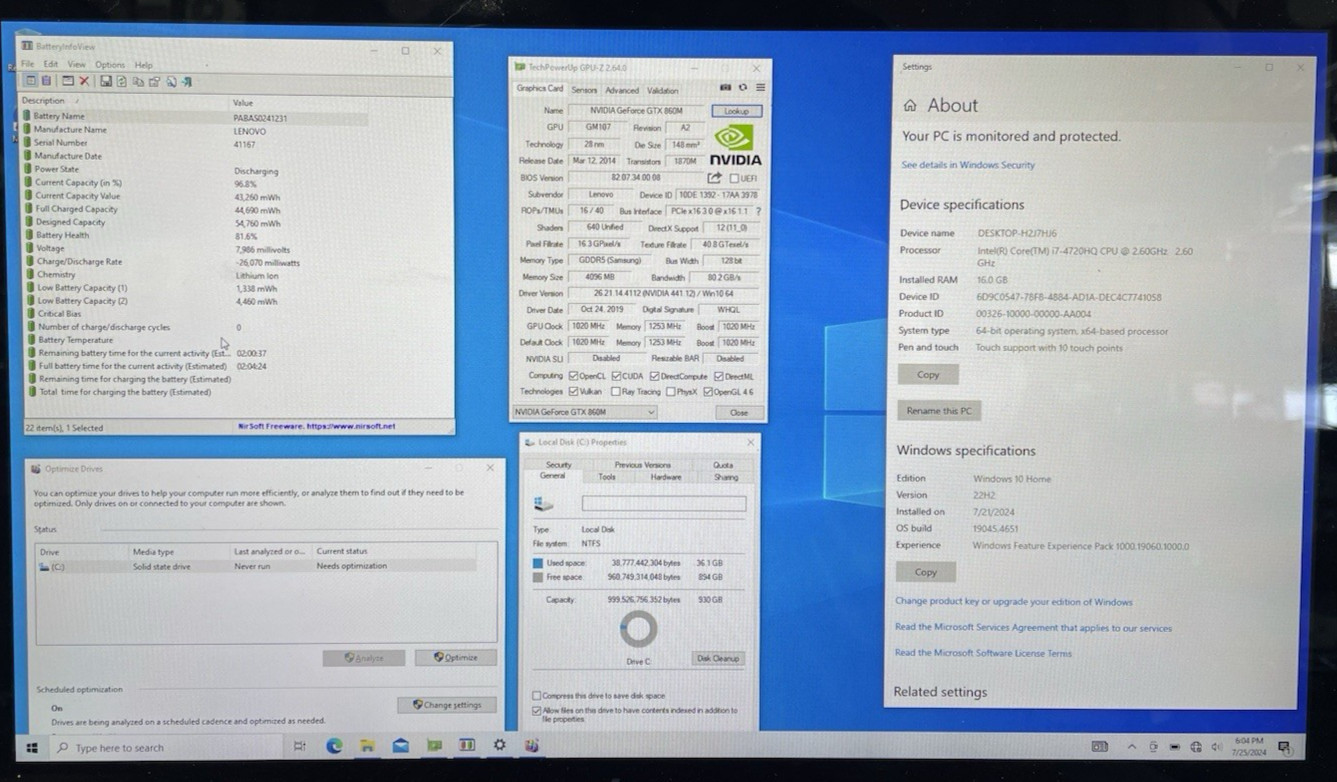
Task: Open File Explorer from the taskbar
Action: pos(367,746)
